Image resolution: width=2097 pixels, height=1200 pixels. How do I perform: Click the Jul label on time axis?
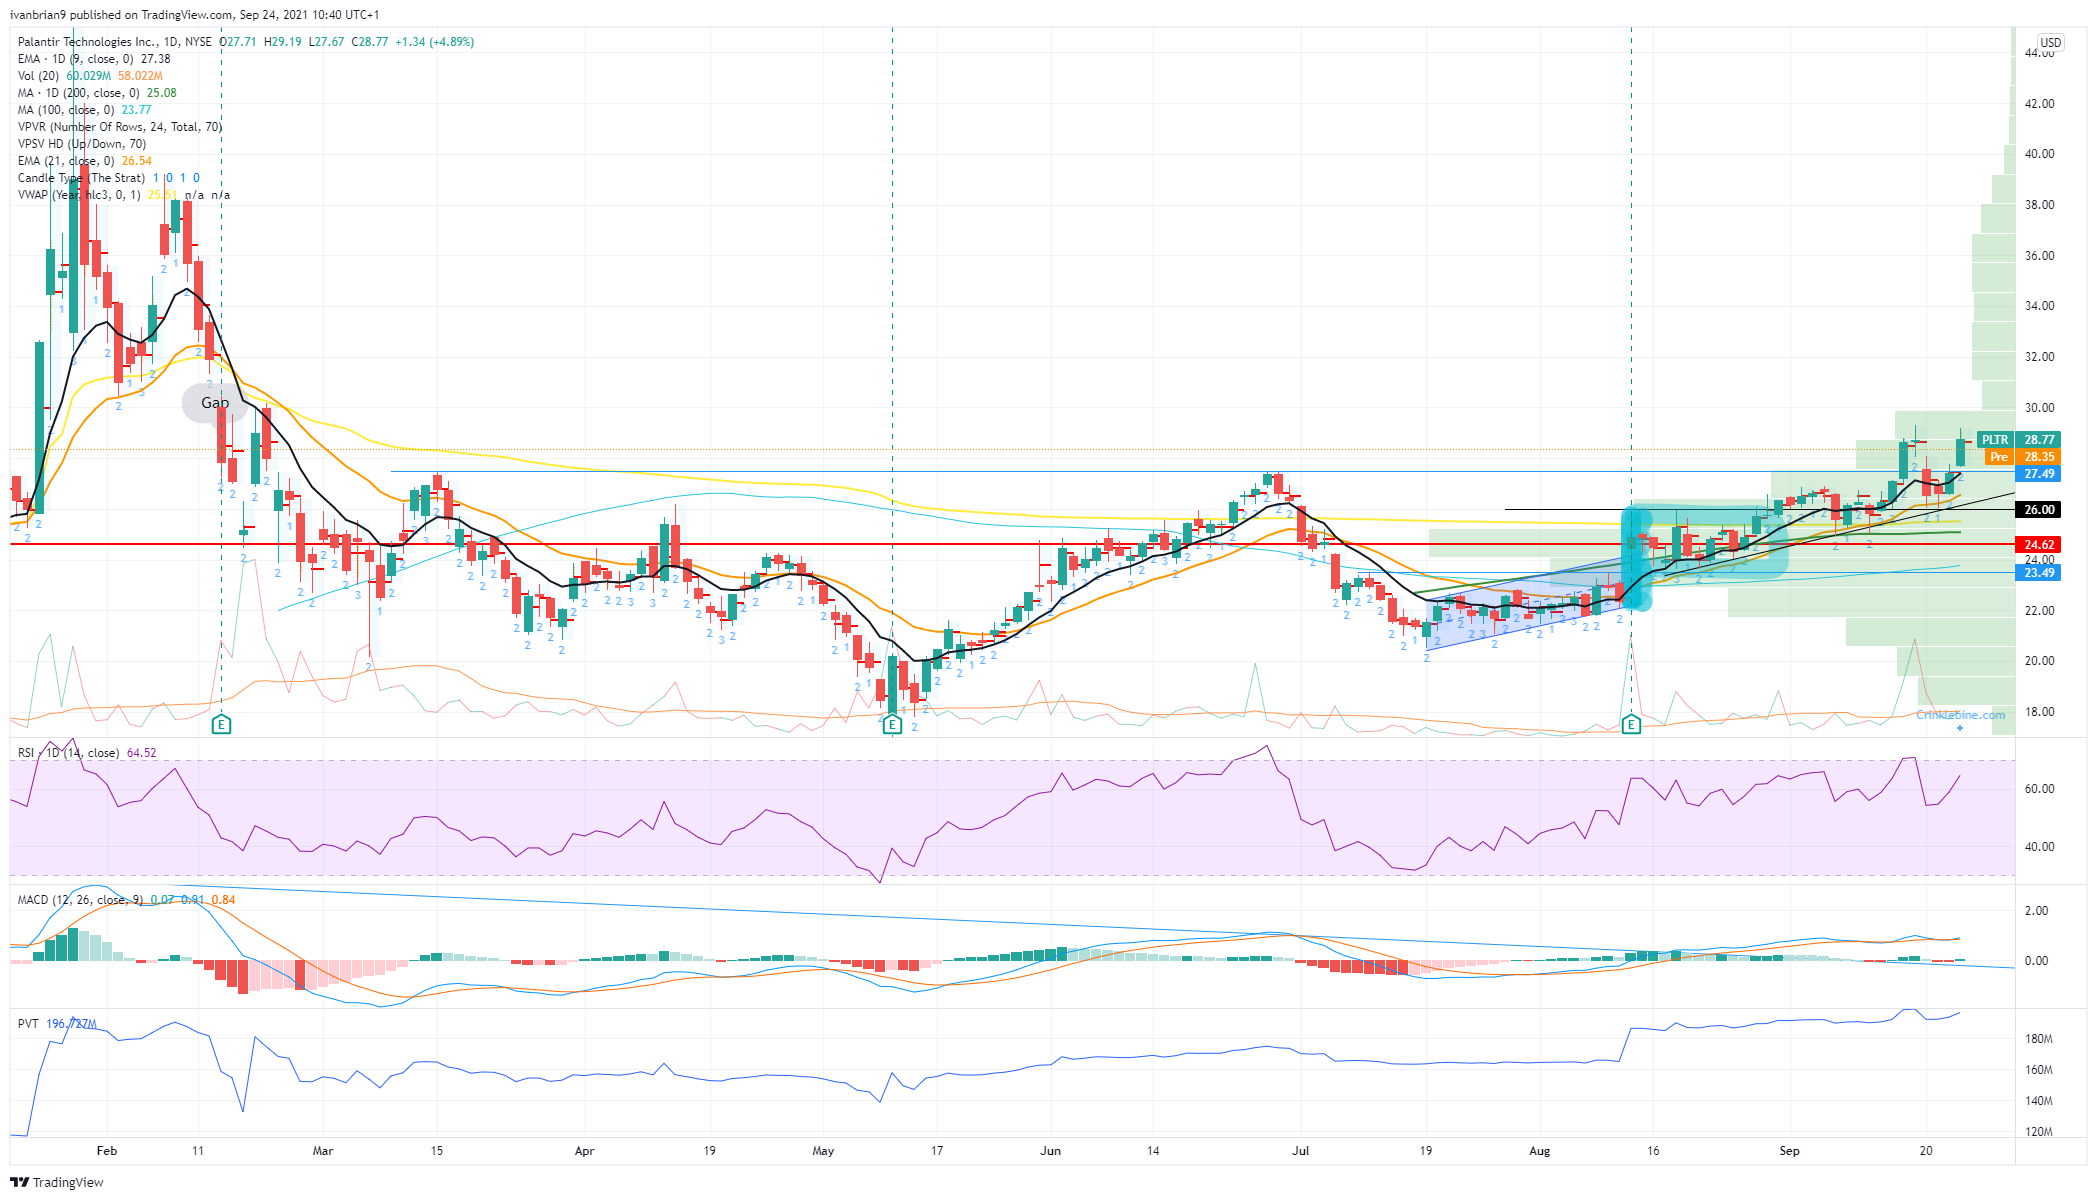pyautogui.click(x=1301, y=1151)
